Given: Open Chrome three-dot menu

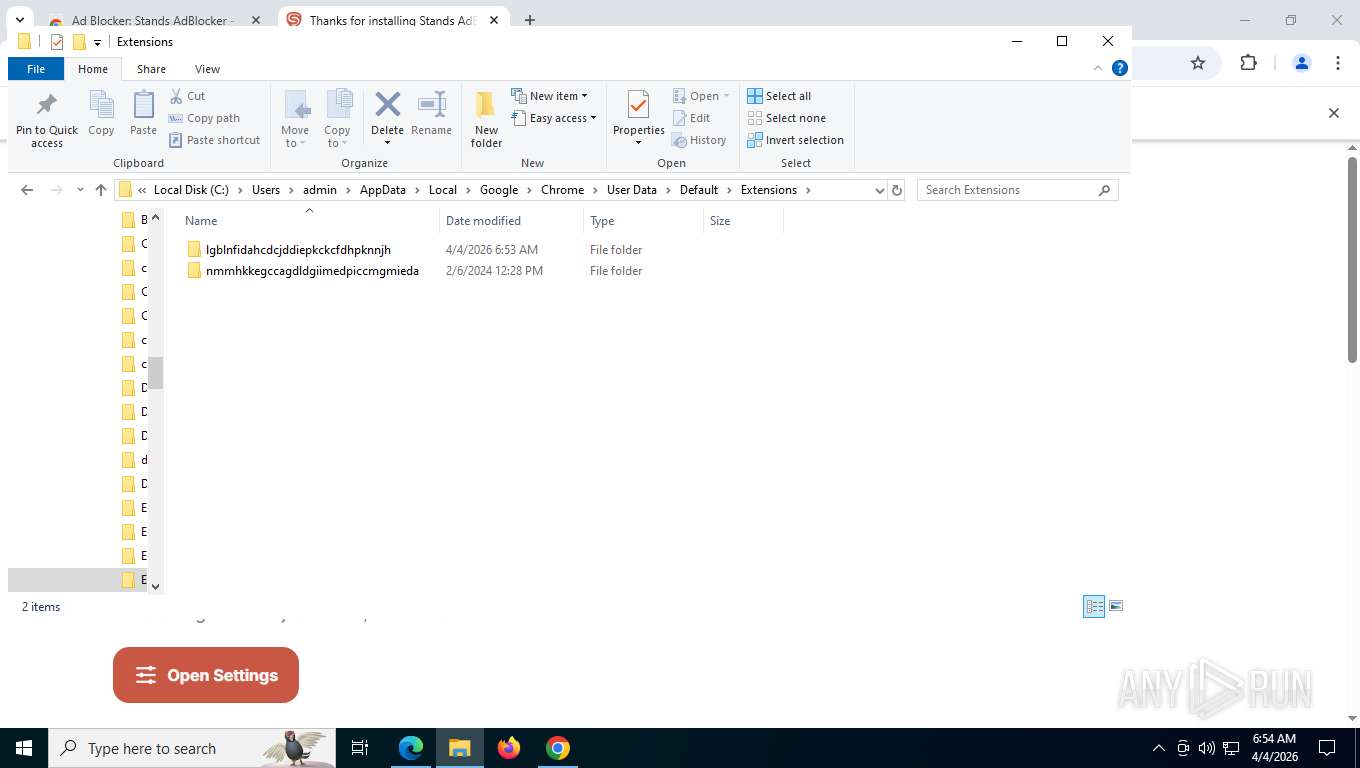Looking at the screenshot, I should pyautogui.click(x=1338, y=63).
